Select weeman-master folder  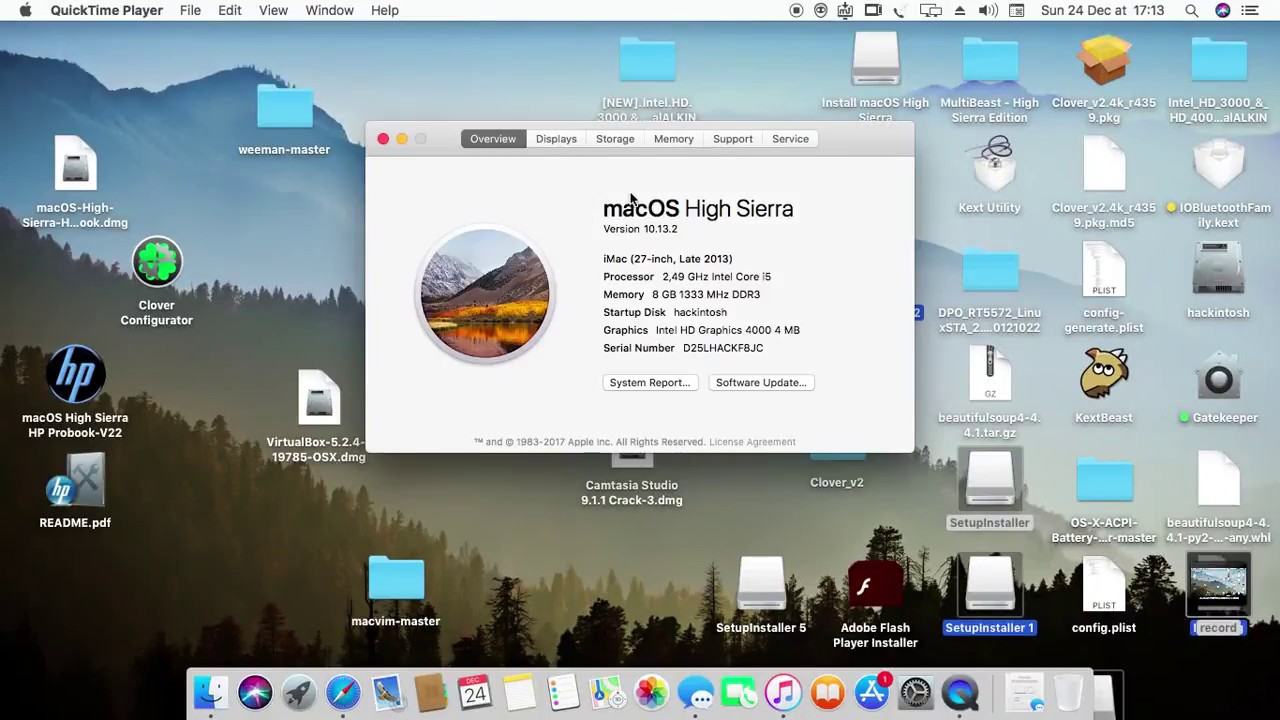tap(284, 108)
